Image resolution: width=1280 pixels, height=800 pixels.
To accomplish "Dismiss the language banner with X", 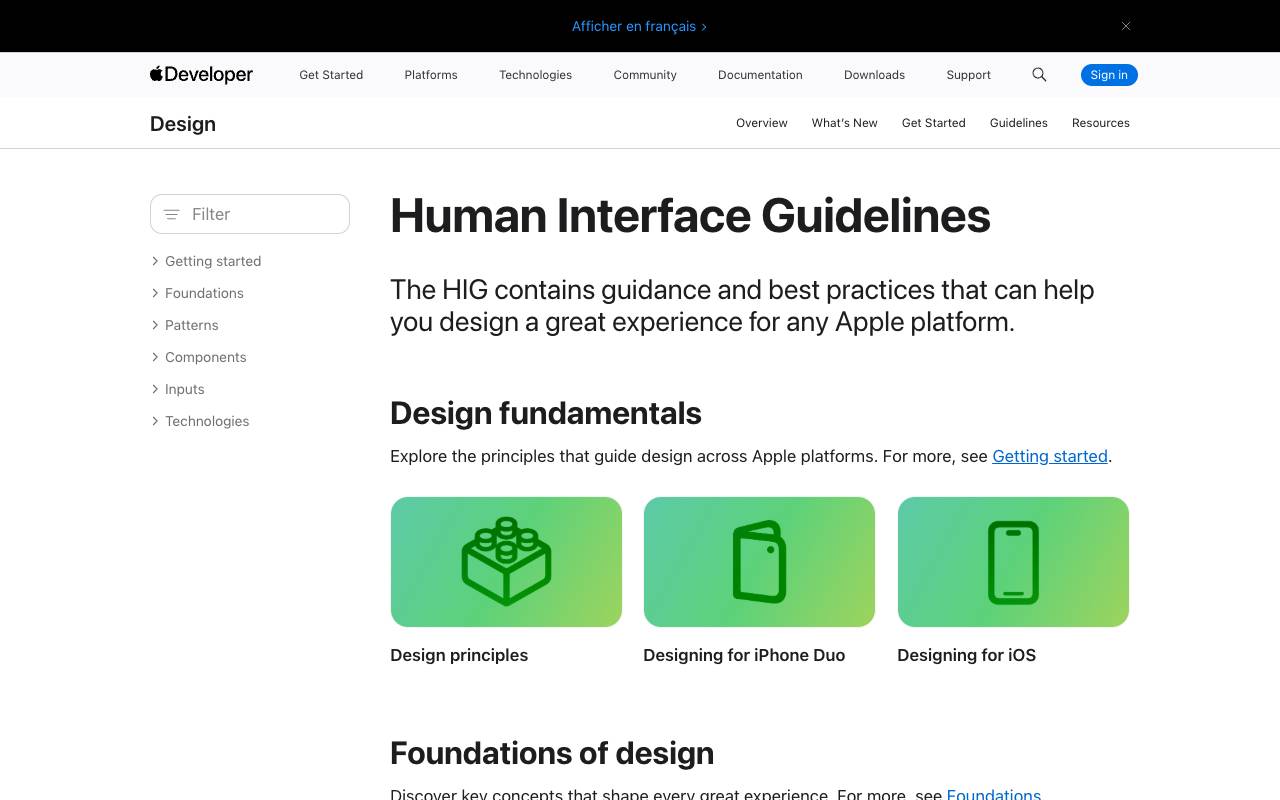I will coord(1126,26).
